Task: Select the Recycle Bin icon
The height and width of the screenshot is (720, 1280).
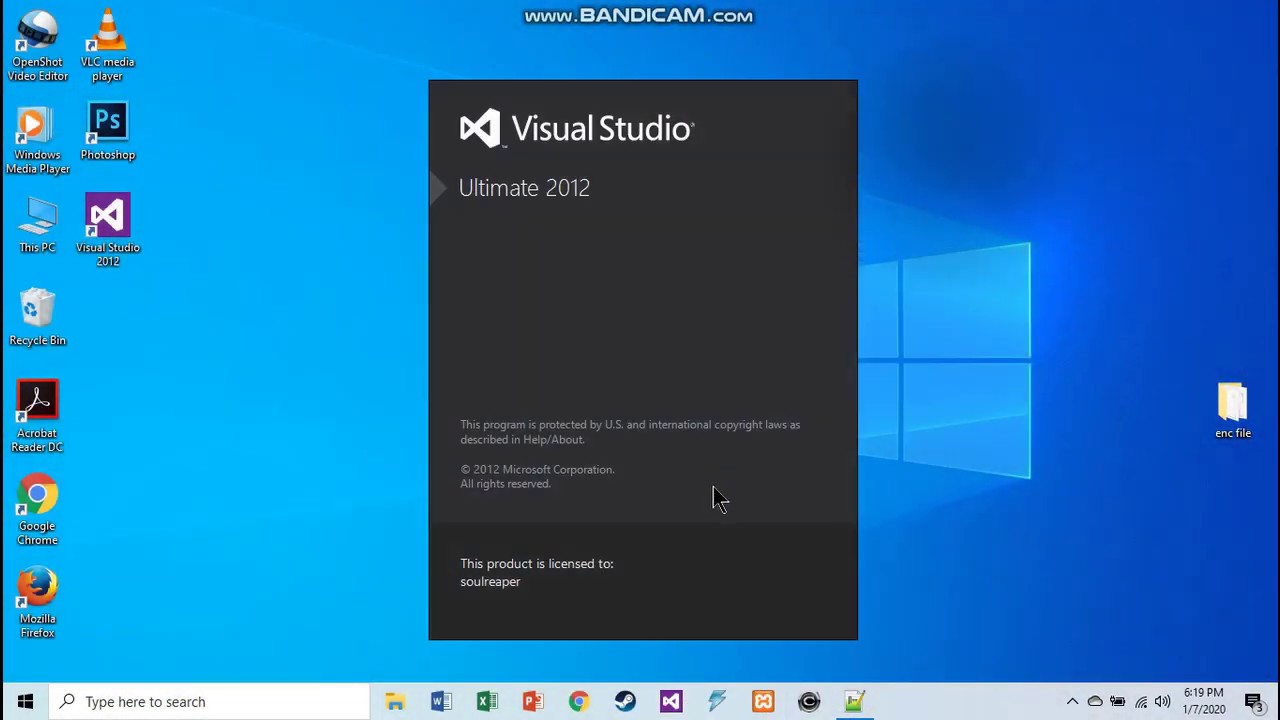Action: click(38, 317)
